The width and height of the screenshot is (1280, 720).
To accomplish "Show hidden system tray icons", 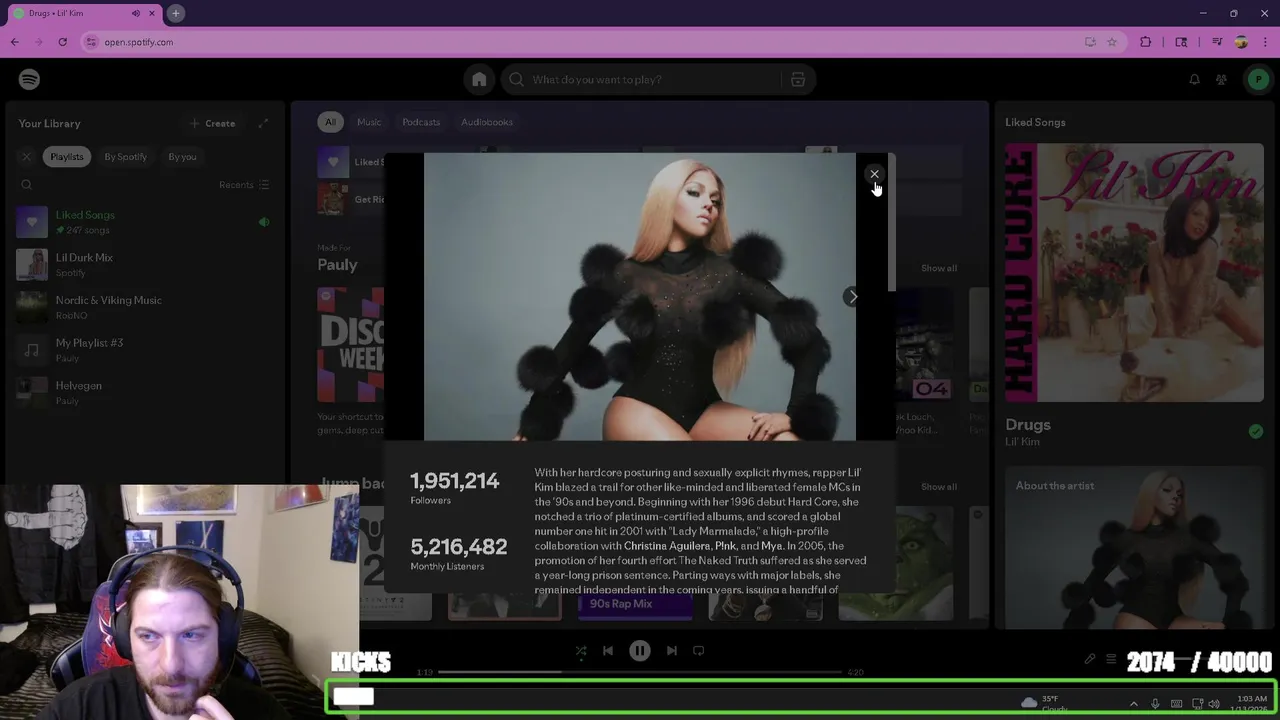I will (1133, 704).
